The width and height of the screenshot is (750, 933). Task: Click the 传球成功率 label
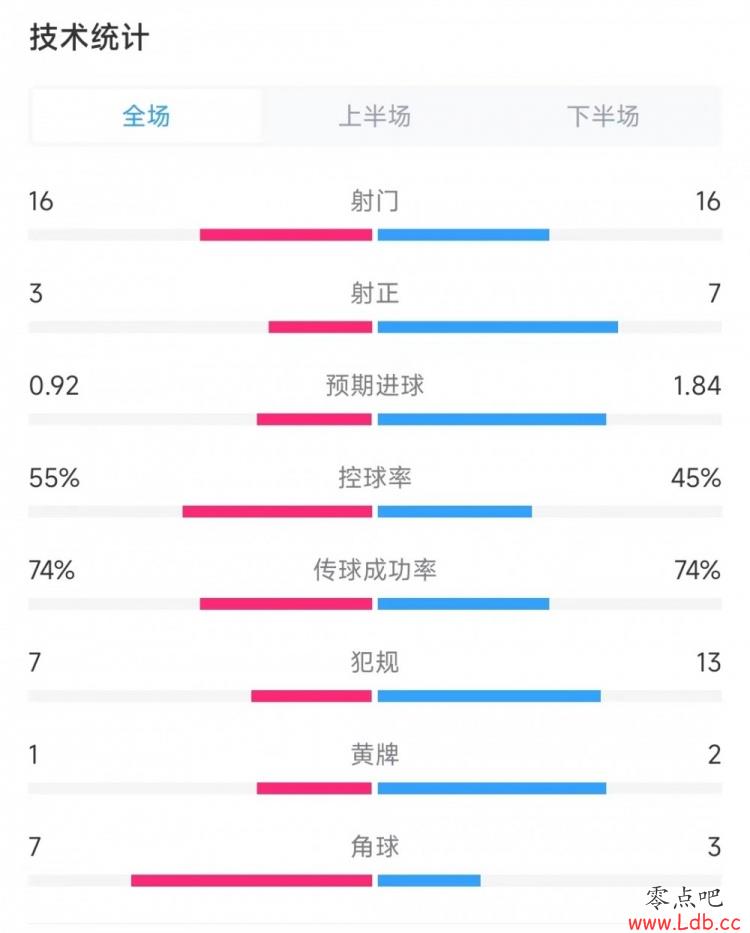click(374, 570)
